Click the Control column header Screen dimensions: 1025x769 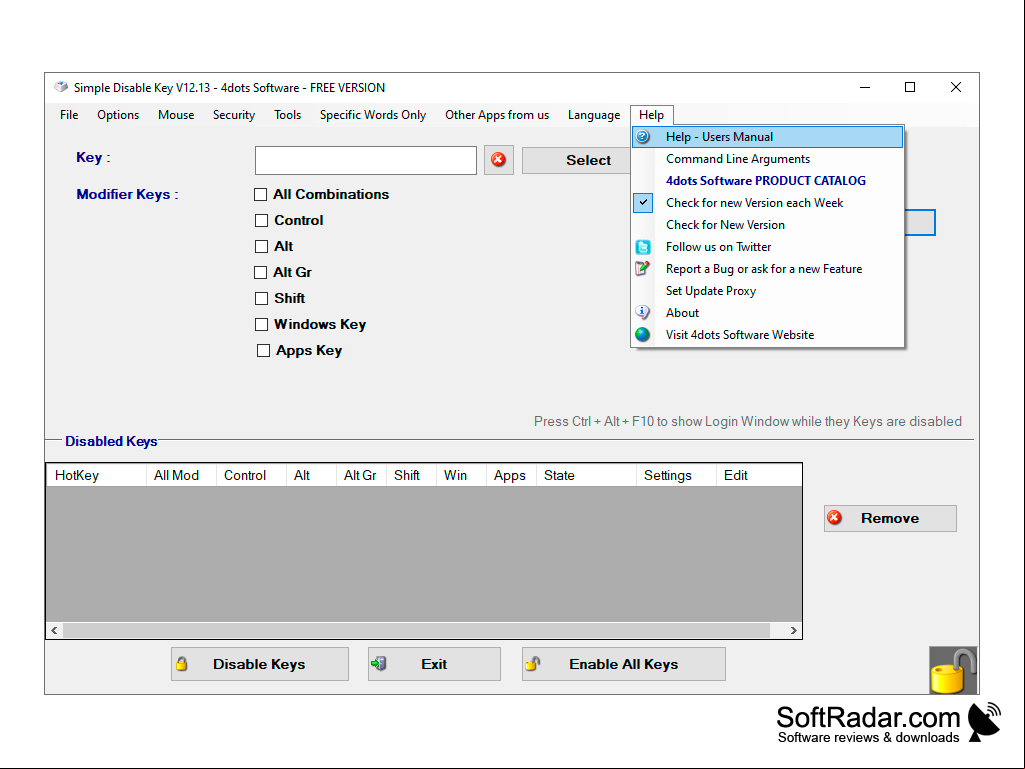click(252, 475)
